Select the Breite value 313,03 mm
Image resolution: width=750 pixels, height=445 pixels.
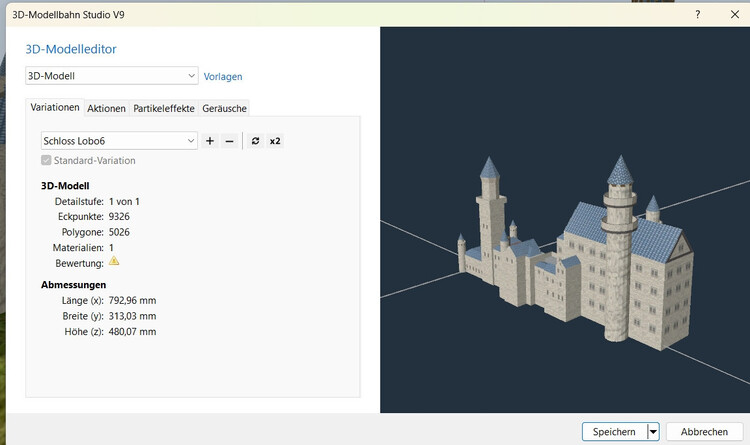pos(132,316)
